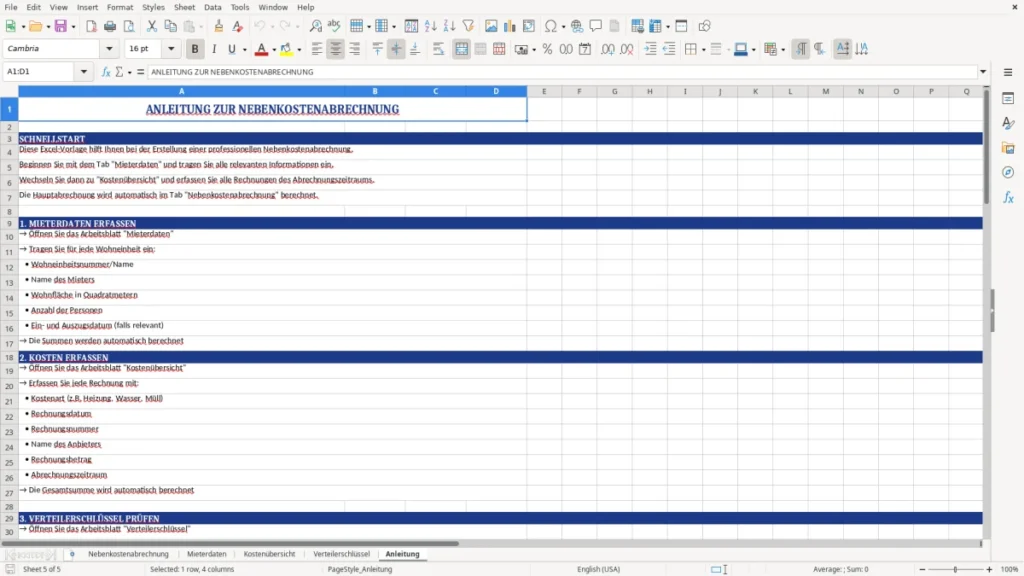Open Find and Replace magnifier icon
Screen dimensions: 1024x576
point(315,26)
